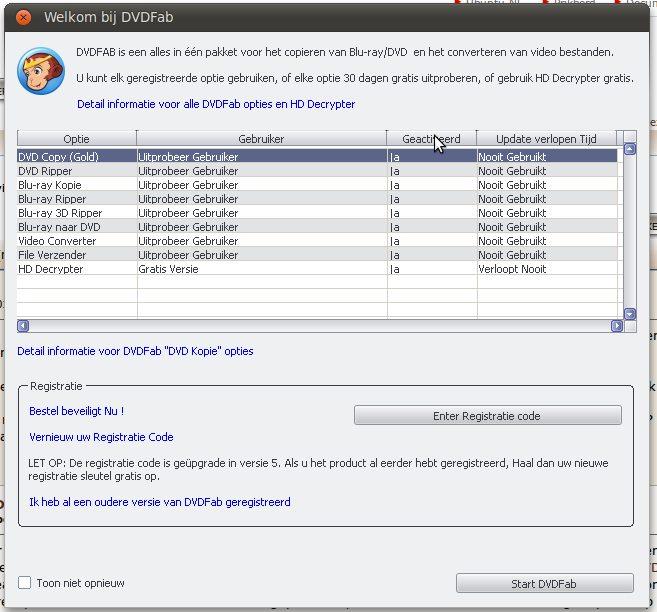Select the HD Decrypter row

(x=317, y=269)
